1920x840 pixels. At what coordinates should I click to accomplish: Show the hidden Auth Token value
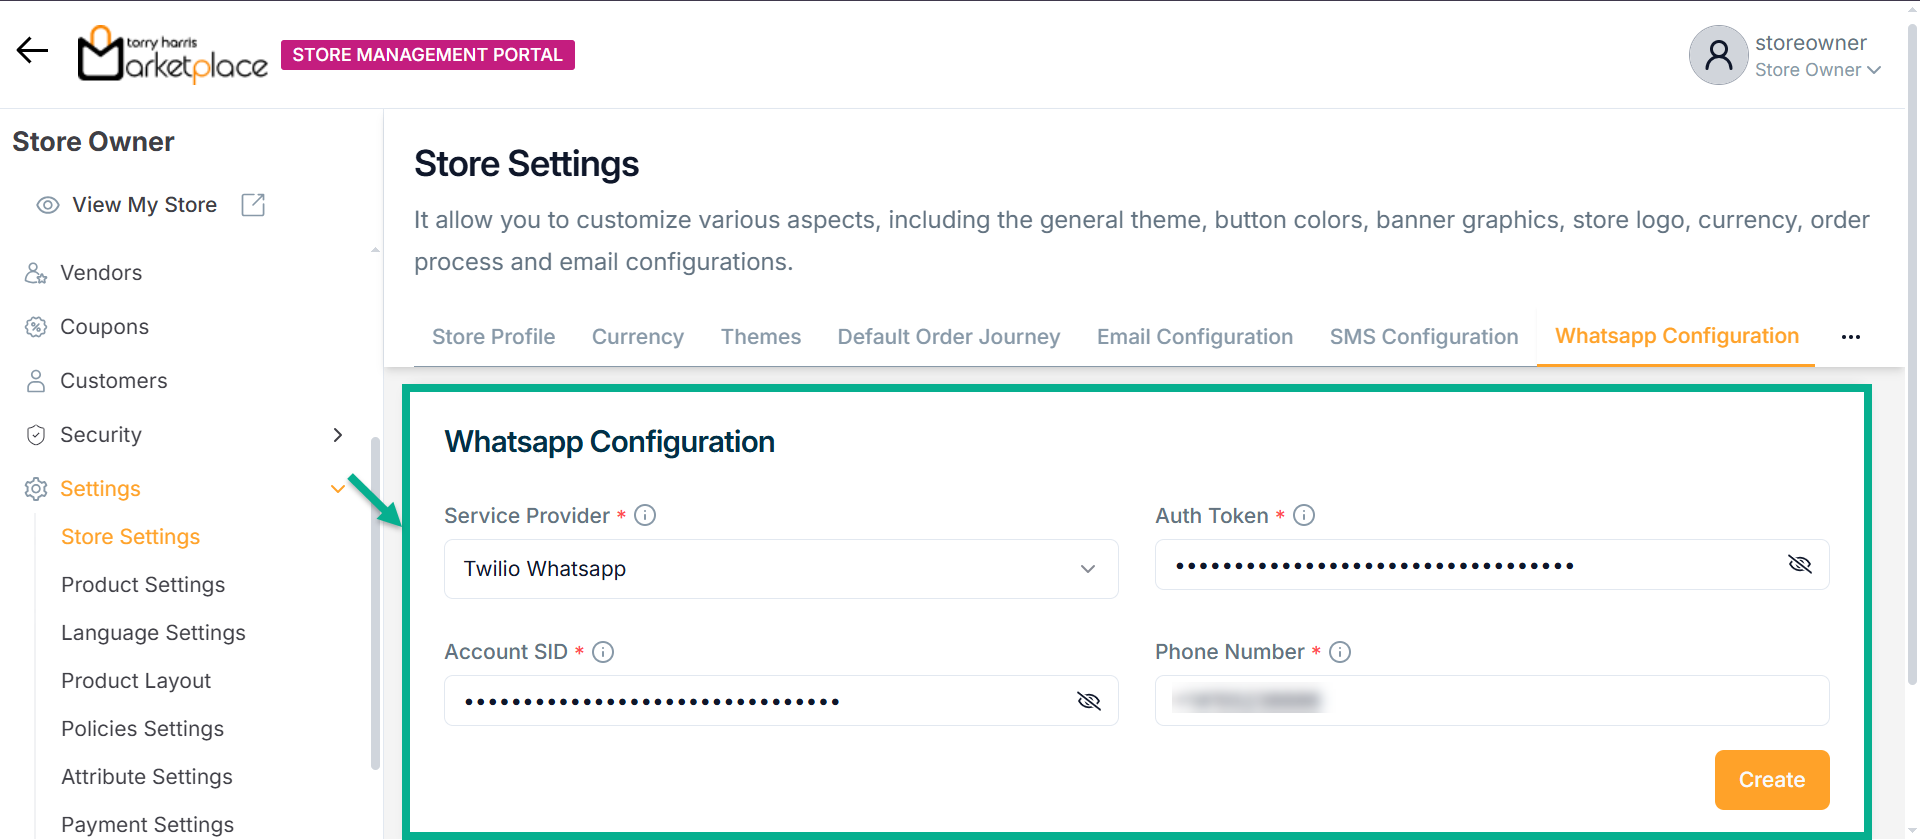coord(1799,565)
